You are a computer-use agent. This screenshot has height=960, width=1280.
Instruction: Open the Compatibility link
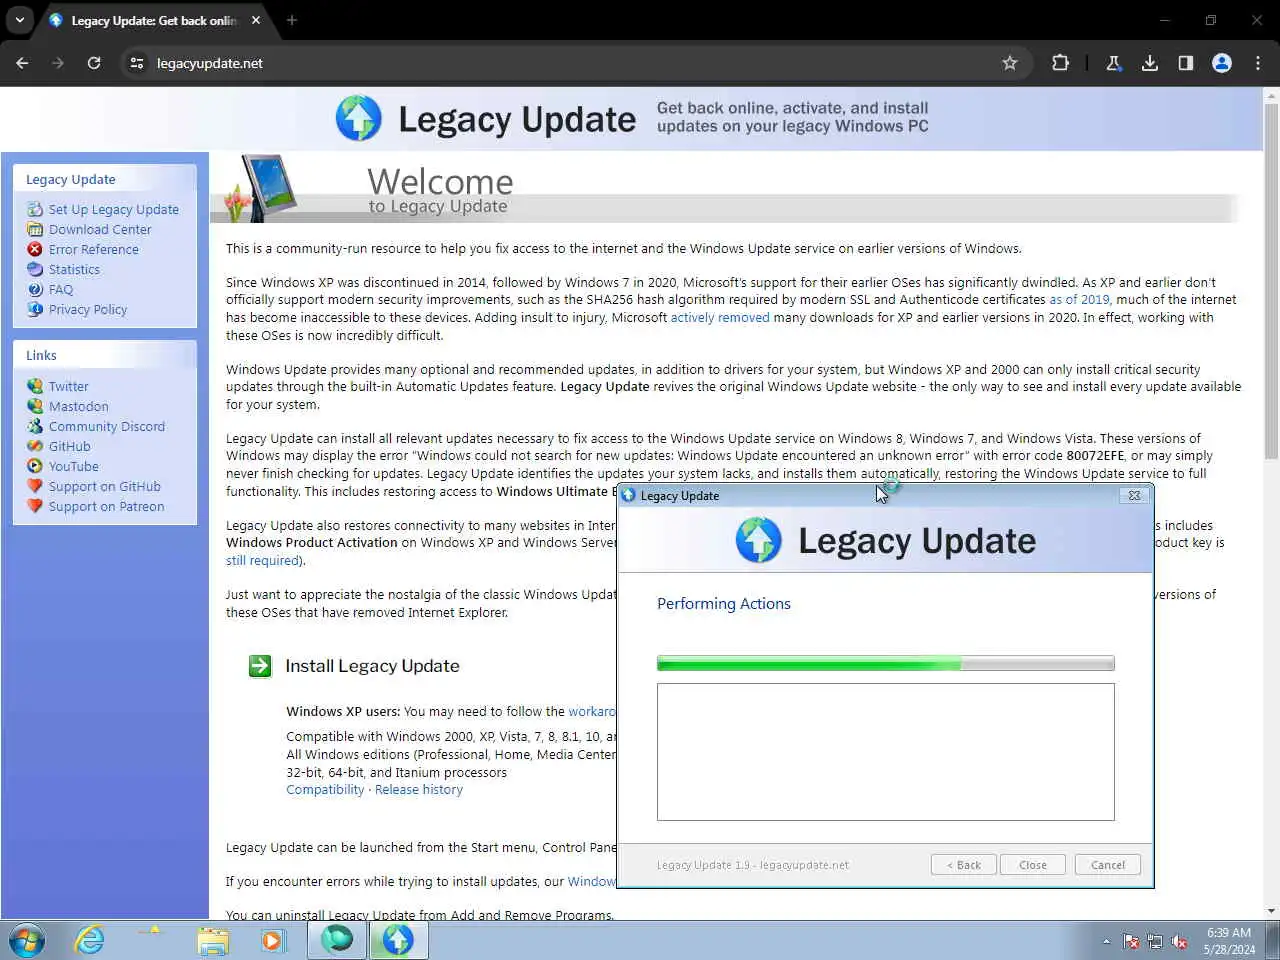click(x=325, y=789)
